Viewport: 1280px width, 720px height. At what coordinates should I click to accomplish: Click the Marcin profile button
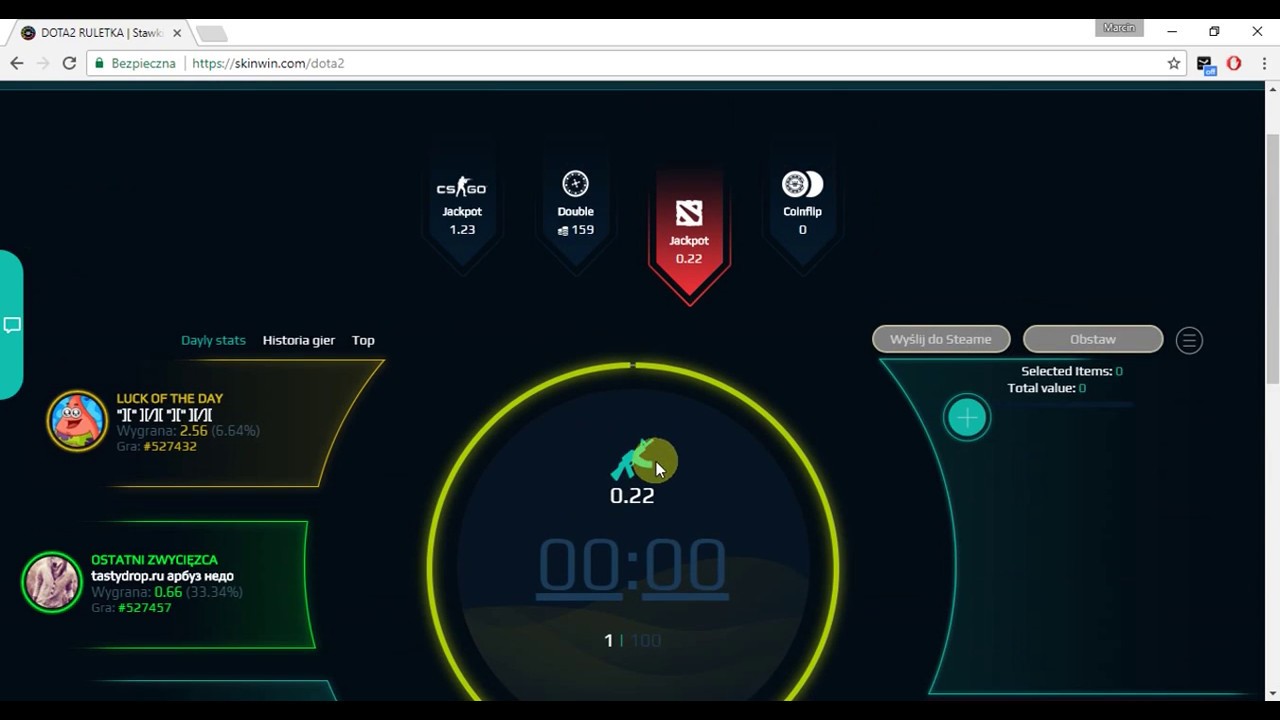pos(1119,28)
